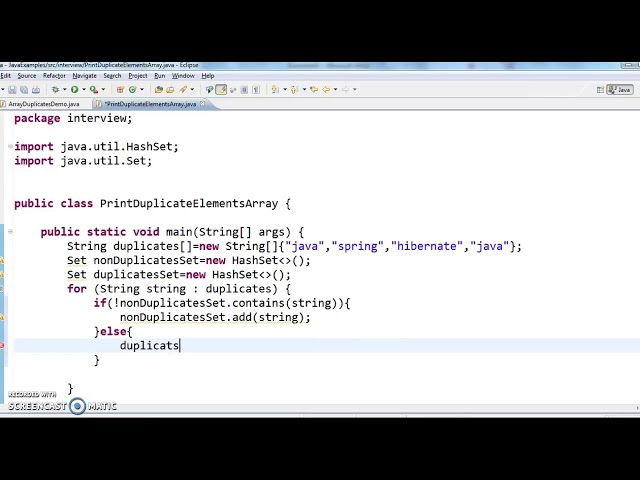Image resolution: width=640 pixels, height=480 pixels.
Task: Click class name PrintDuplicateElementsArray in code
Action: click(x=189, y=203)
